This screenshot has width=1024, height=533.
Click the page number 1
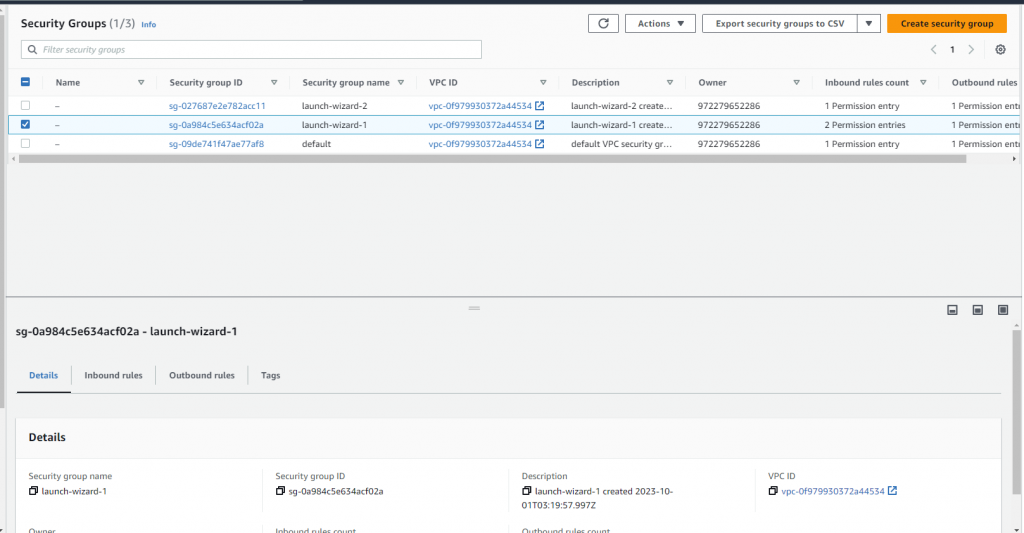pyautogui.click(x=952, y=50)
